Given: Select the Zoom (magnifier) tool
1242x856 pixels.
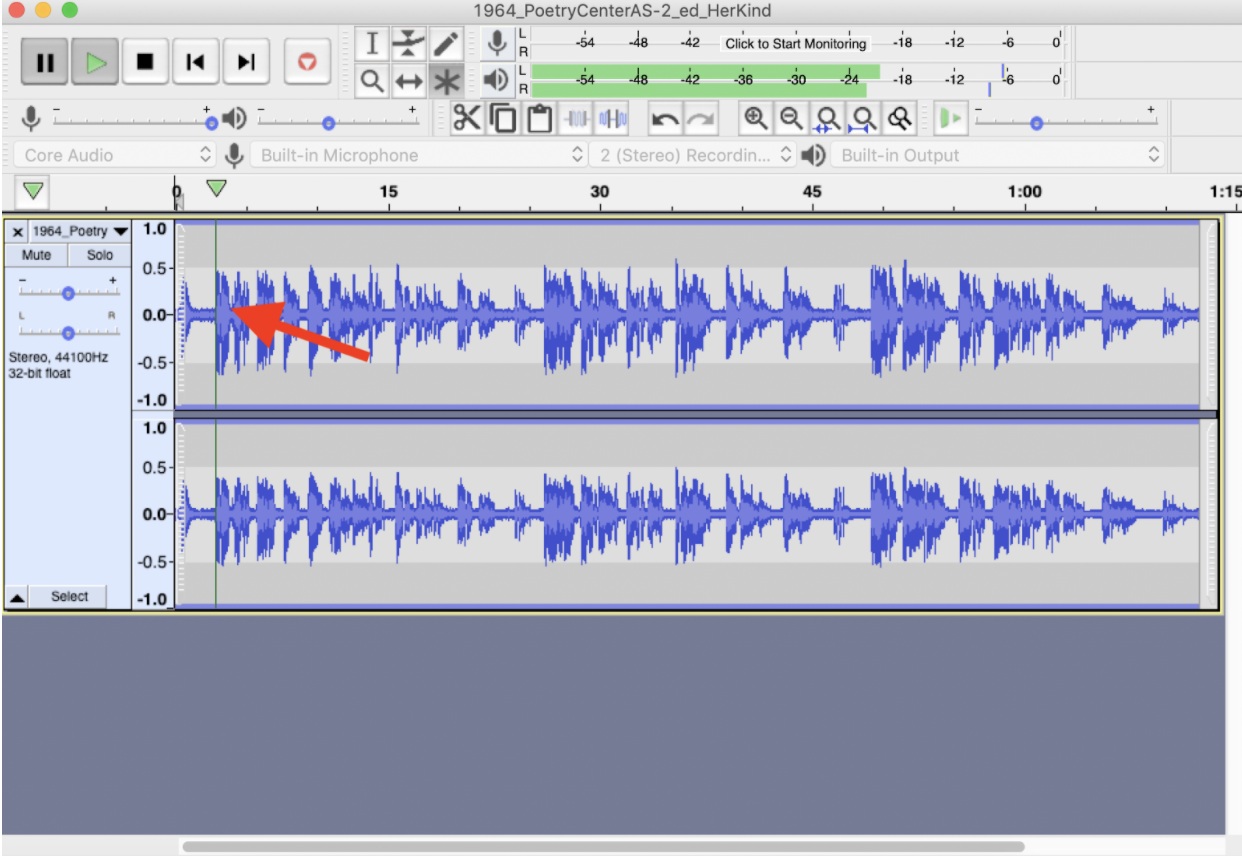Looking at the screenshot, I should (x=373, y=81).
